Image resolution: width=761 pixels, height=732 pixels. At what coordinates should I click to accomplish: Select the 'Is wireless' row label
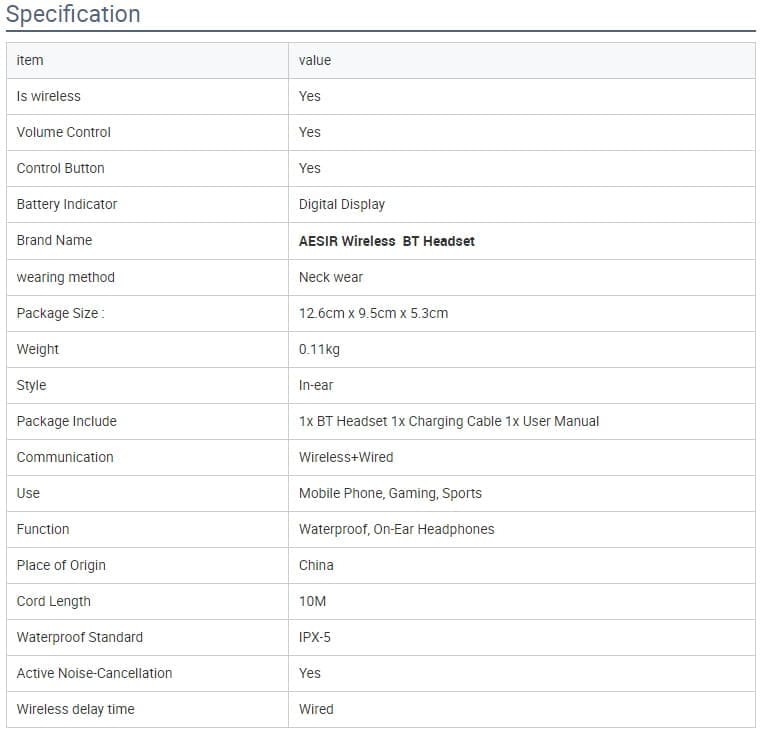click(x=48, y=96)
